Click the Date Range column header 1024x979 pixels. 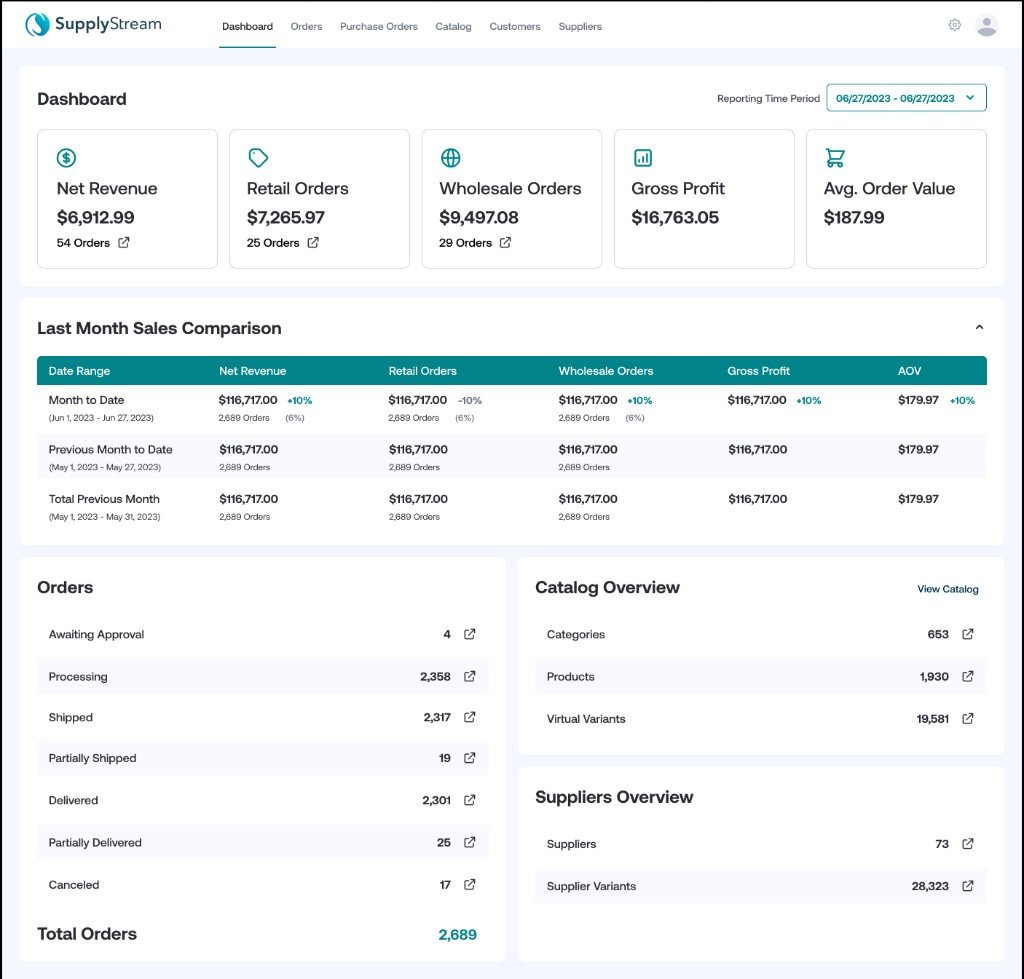[79, 371]
